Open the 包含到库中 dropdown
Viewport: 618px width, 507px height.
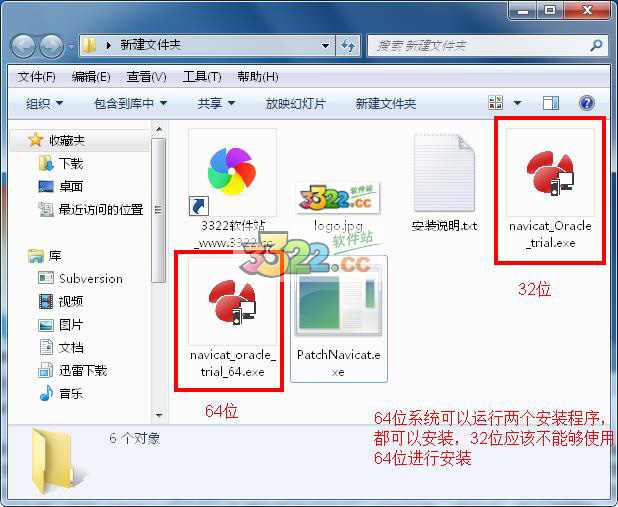point(130,104)
